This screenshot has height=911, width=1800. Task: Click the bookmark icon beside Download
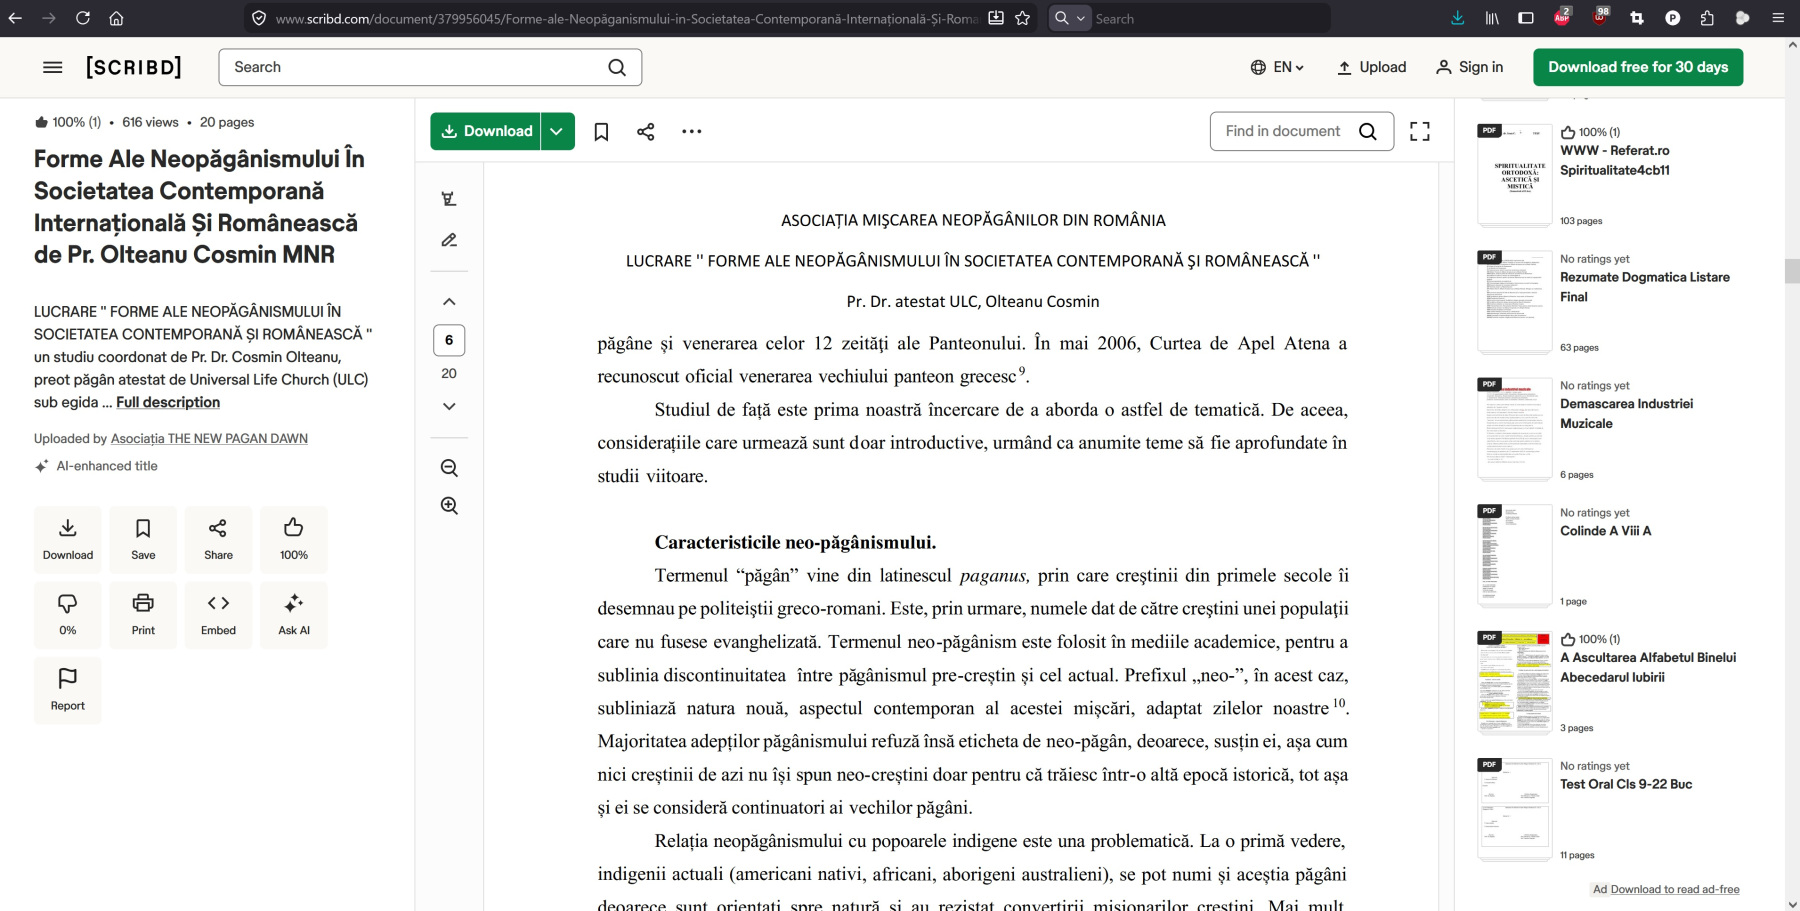click(x=601, y=132)
